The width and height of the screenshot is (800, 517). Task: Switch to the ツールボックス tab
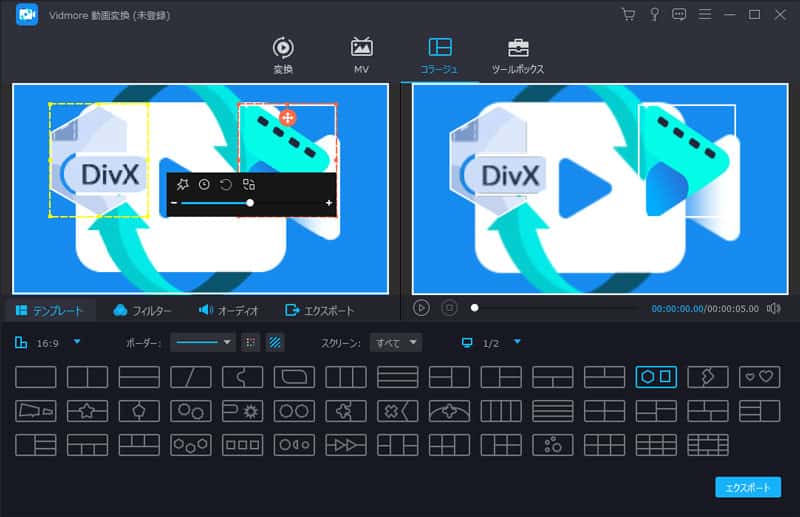(x=518, y=56)
